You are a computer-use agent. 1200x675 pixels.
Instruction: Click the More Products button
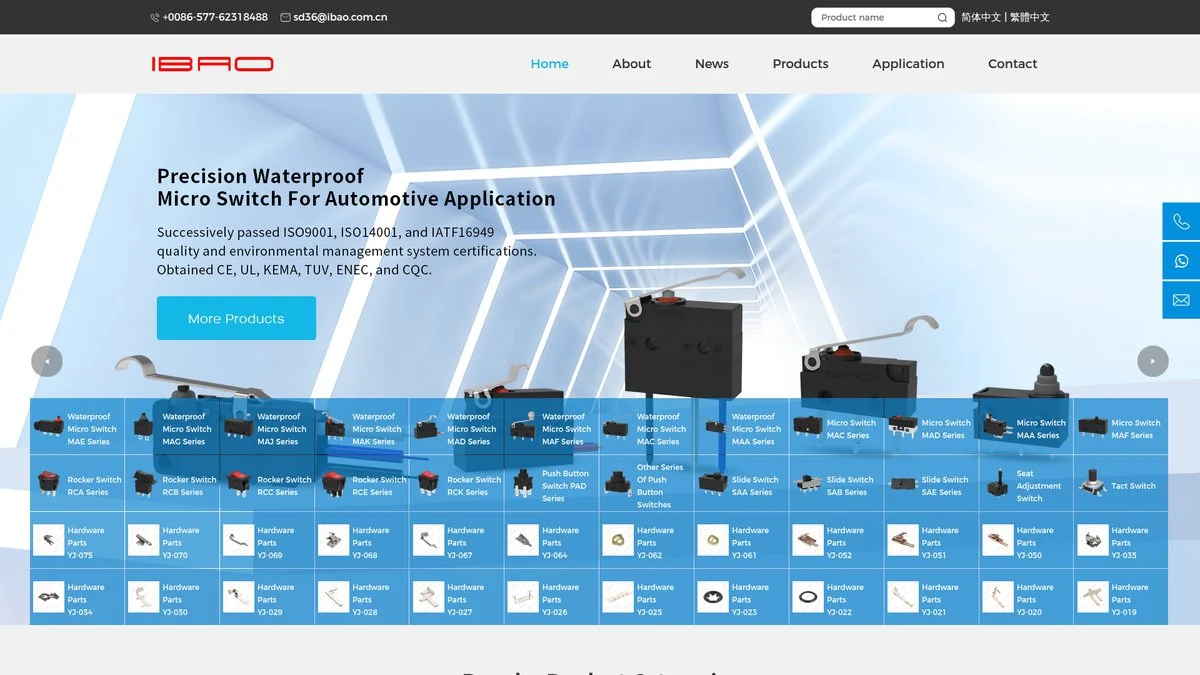pos(236,318)
